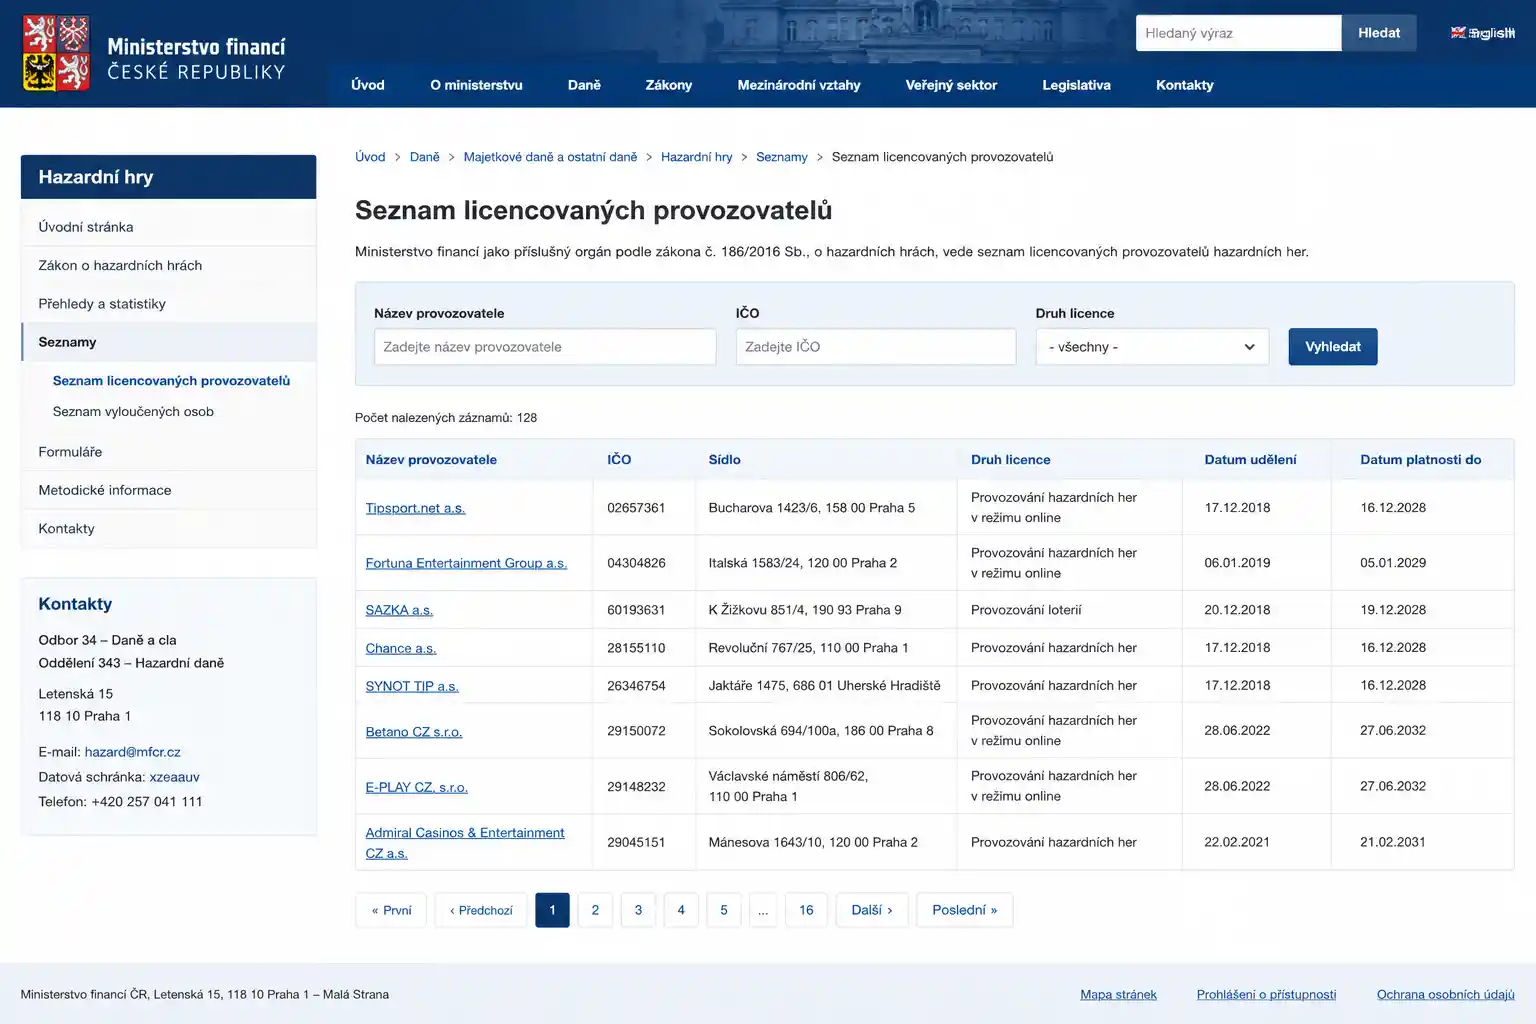Sort by Druh licence column header
The height and width of the screenshot is (1024, 1536).
pos(1011,460)
